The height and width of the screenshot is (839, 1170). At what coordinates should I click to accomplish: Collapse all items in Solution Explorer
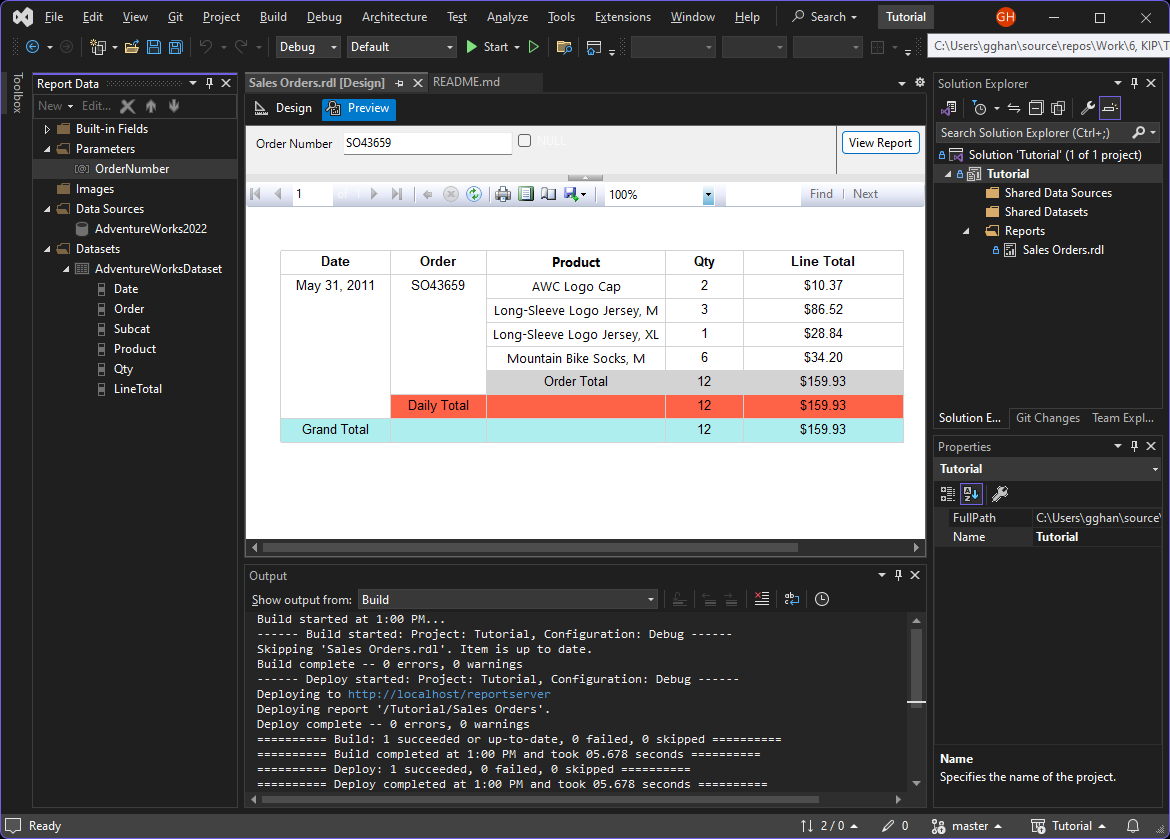1035,108
